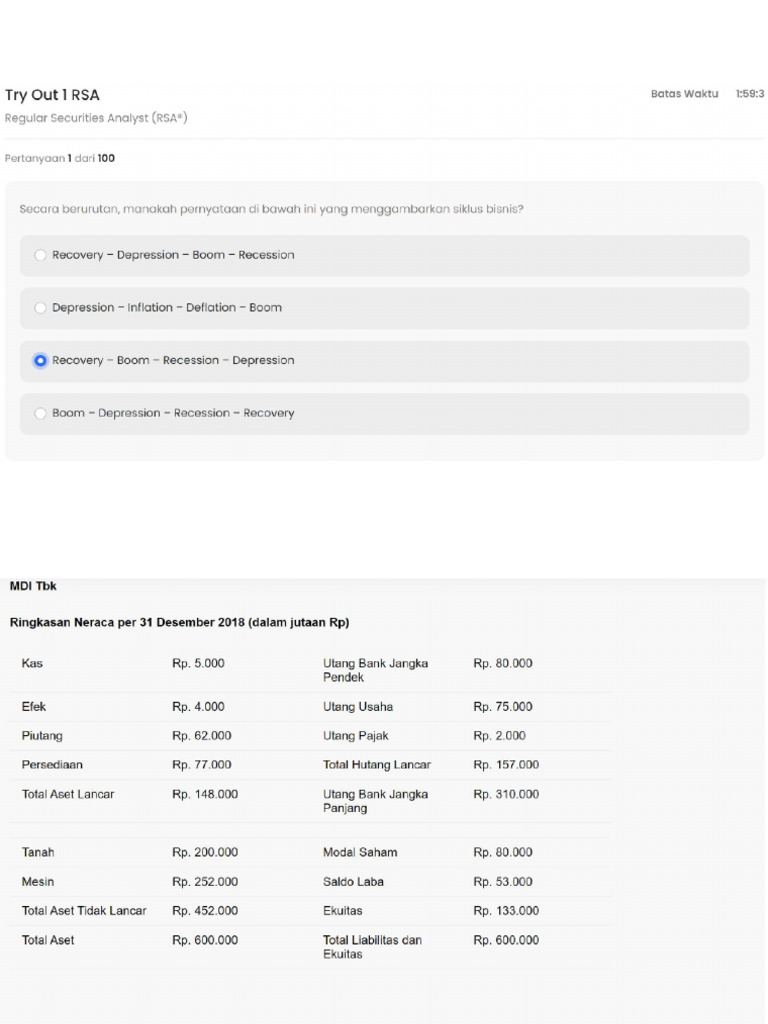This screenshot has width=768, height=1024.
Task: Click the MDI Tbk company title
Action: (x=33, y=586)
